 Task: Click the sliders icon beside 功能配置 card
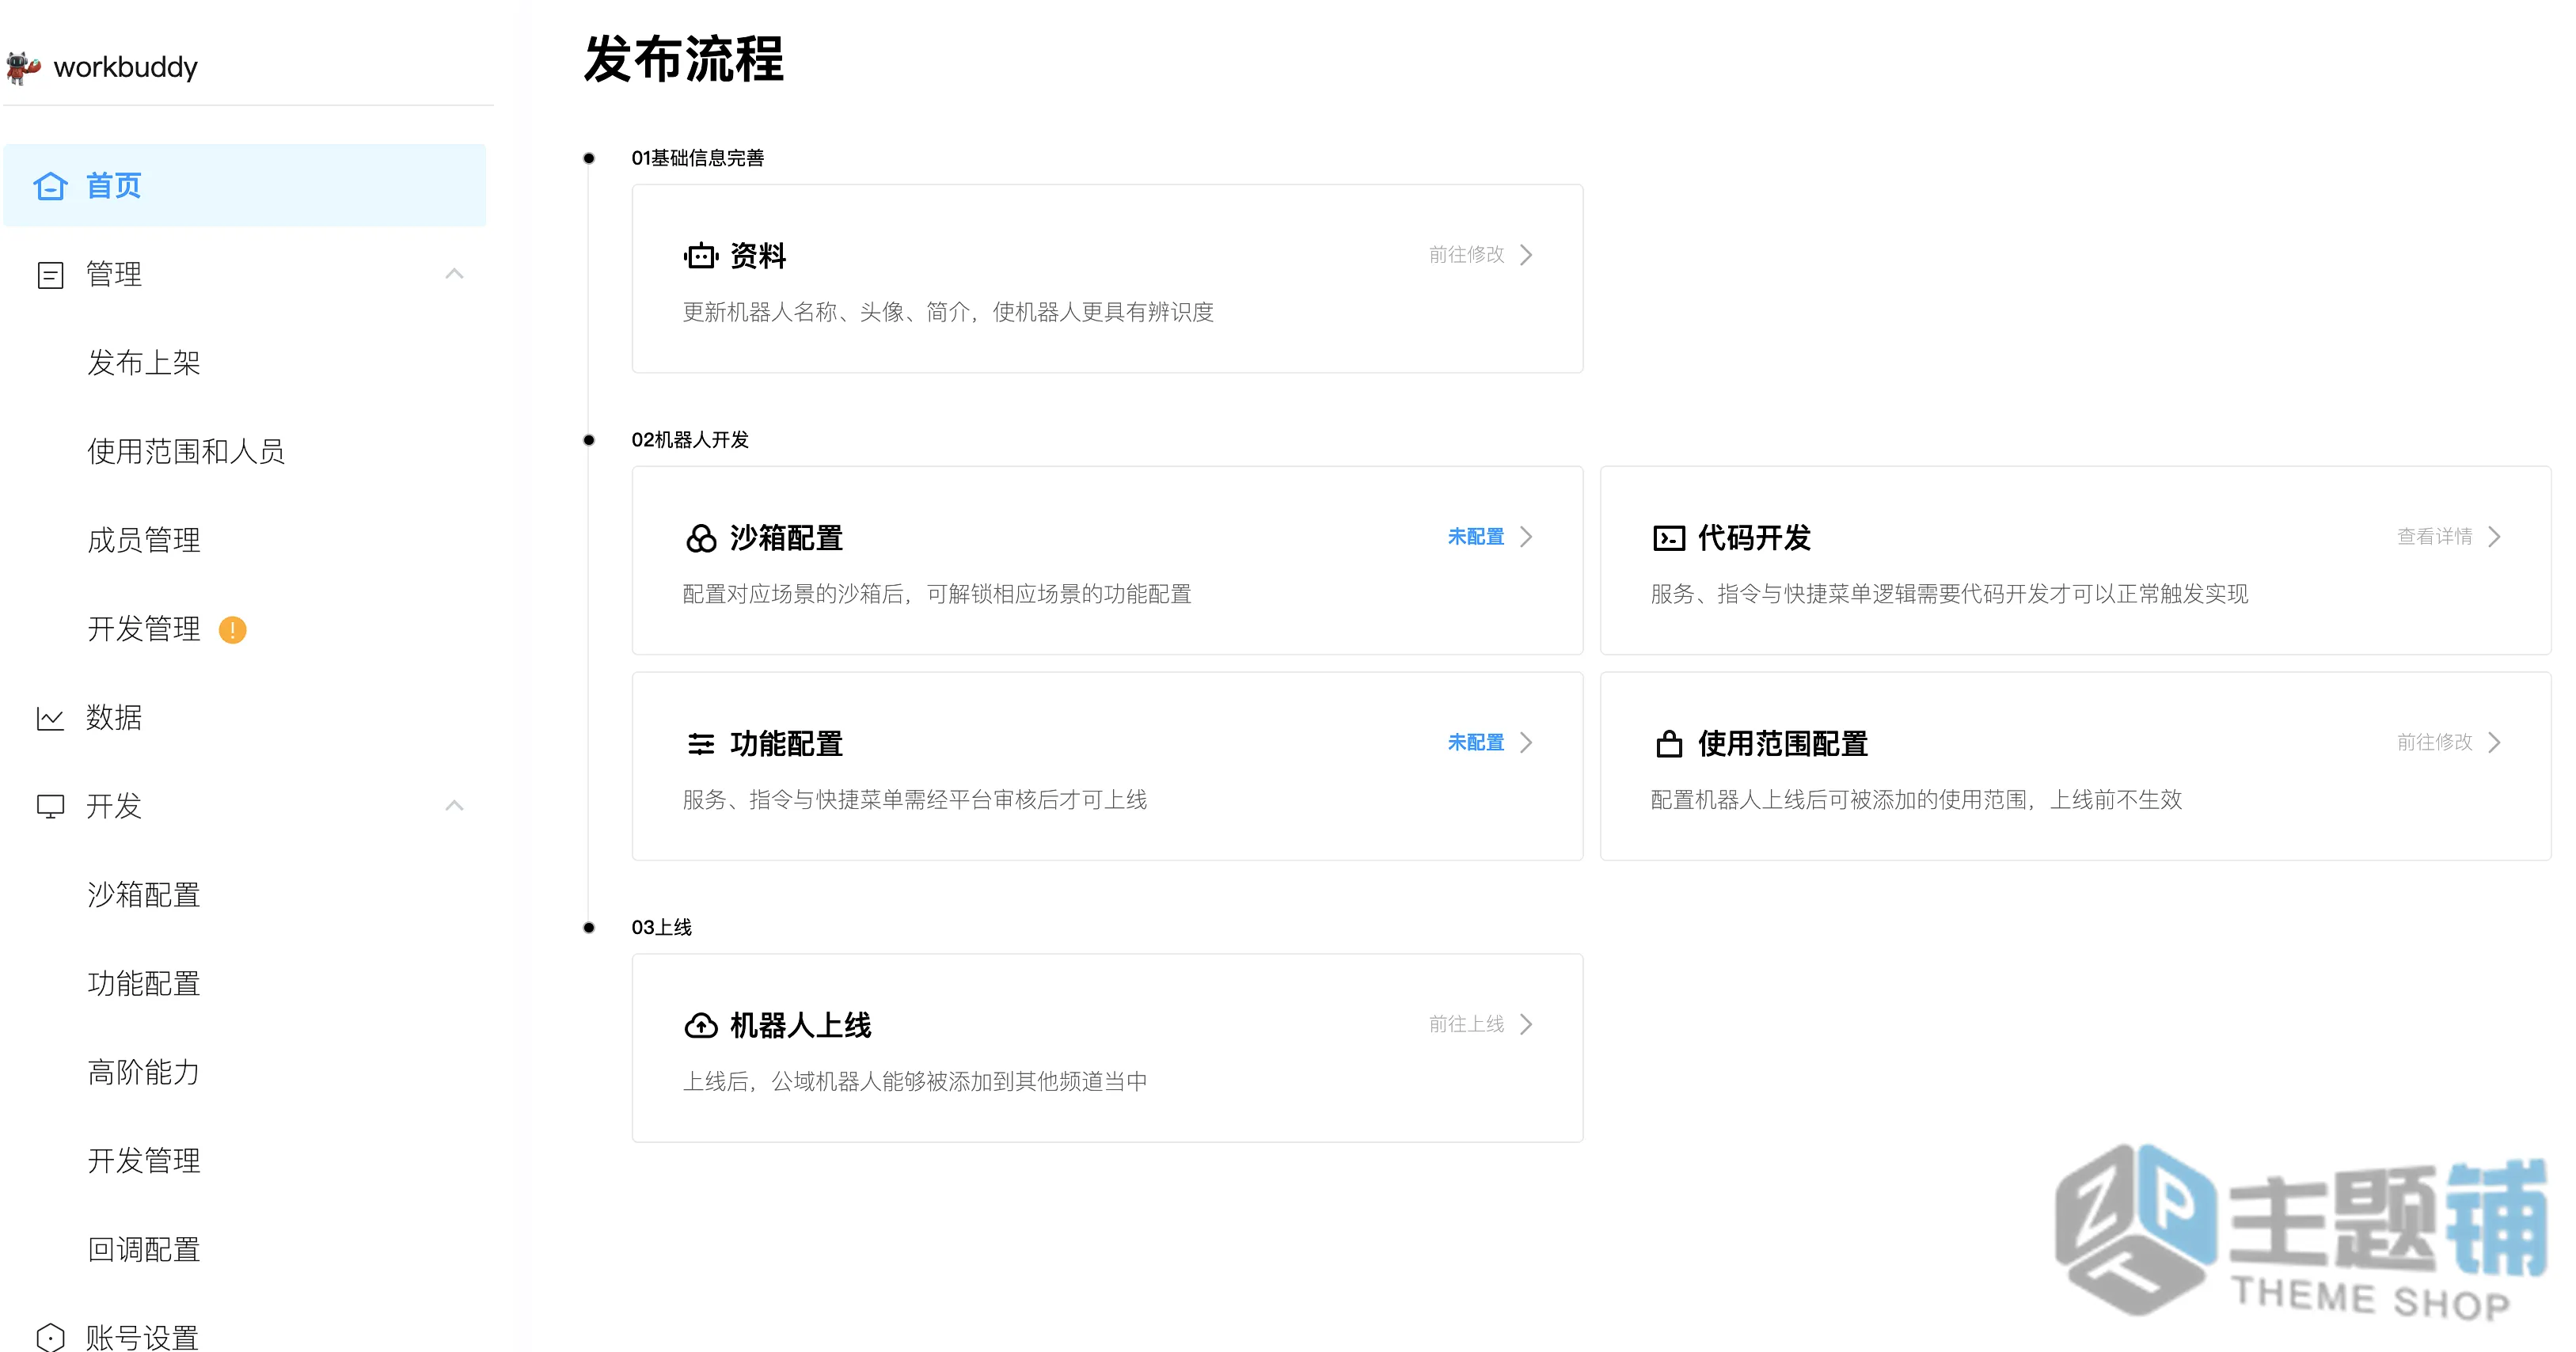click(x=701, y=744)
